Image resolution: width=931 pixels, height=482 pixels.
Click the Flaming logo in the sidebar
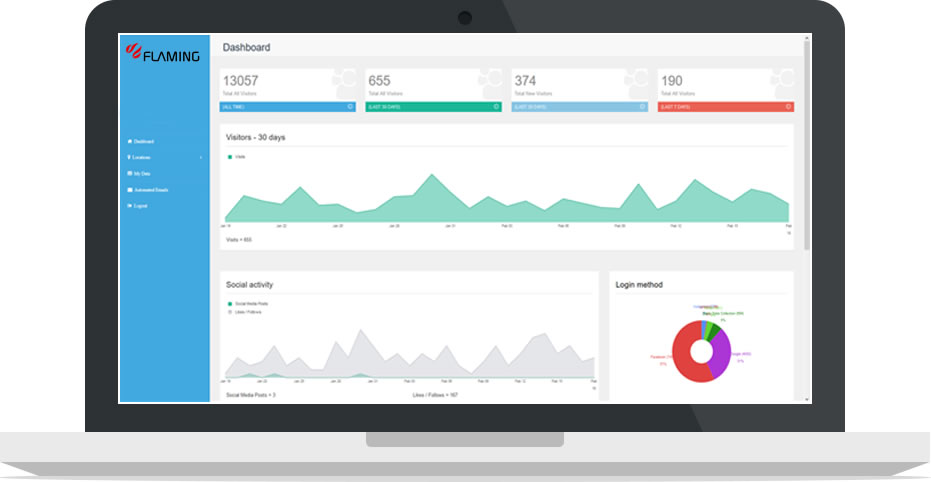(x=162, y=53)
